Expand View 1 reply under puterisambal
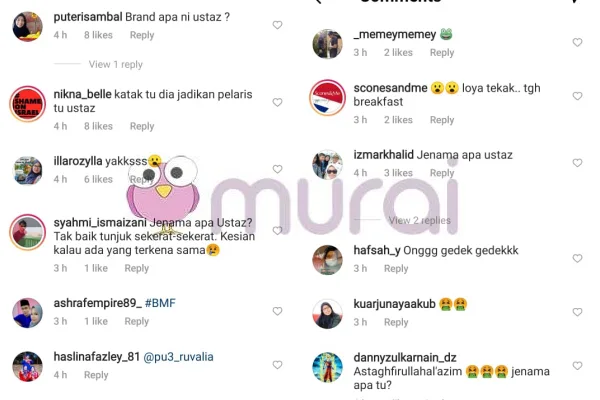This screenshot has height=400, width=600. (116, 64)
